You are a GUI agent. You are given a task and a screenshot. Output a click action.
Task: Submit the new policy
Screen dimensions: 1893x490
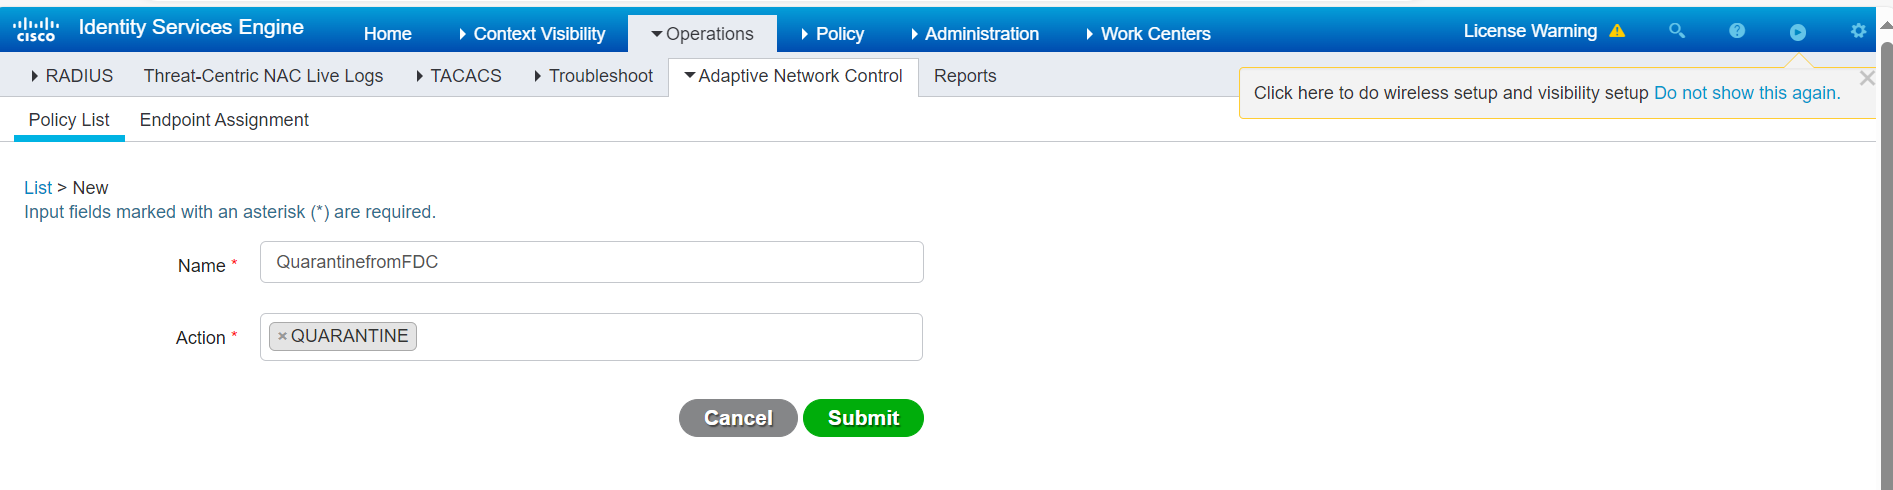(863, 418)
